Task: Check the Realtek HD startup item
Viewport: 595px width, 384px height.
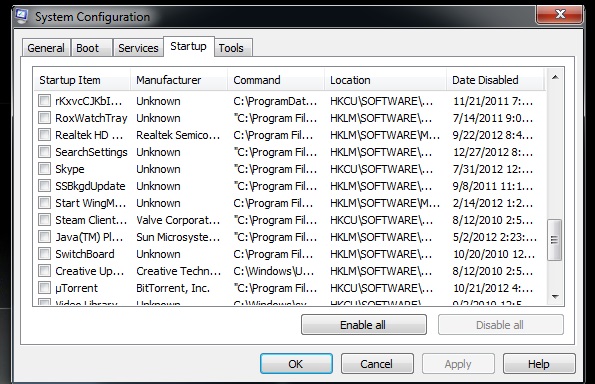Action: point(44,135)
